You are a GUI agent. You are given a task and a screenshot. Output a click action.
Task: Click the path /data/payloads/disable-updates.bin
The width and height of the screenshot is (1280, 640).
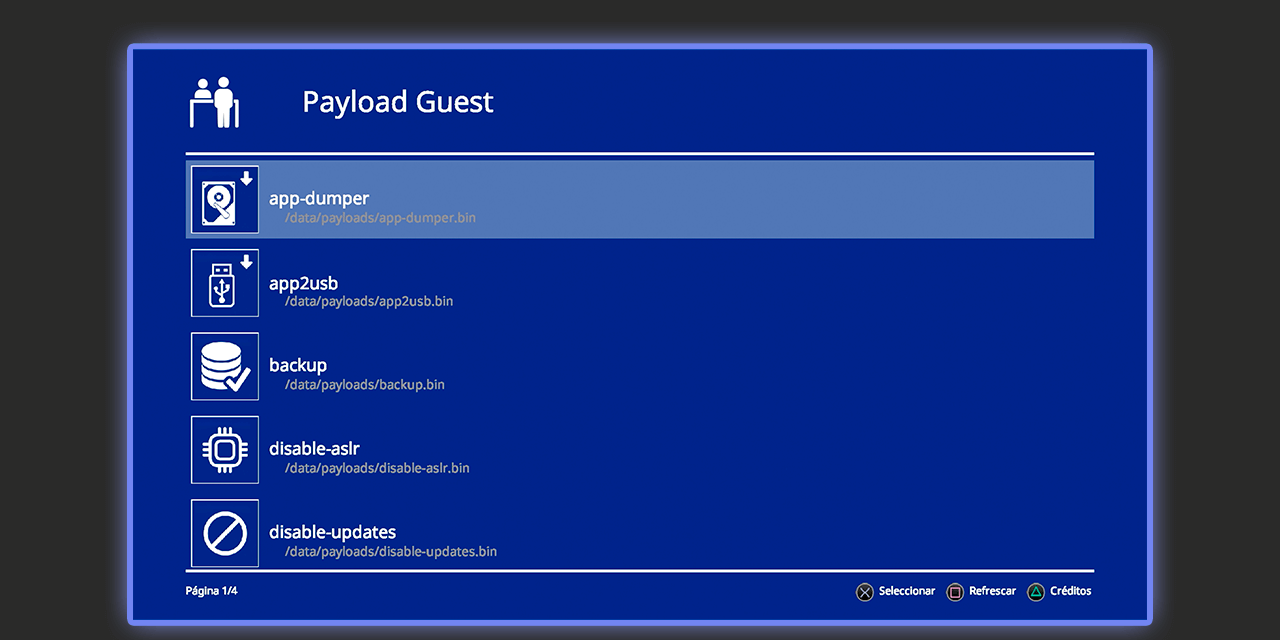(x=391, y=551)
